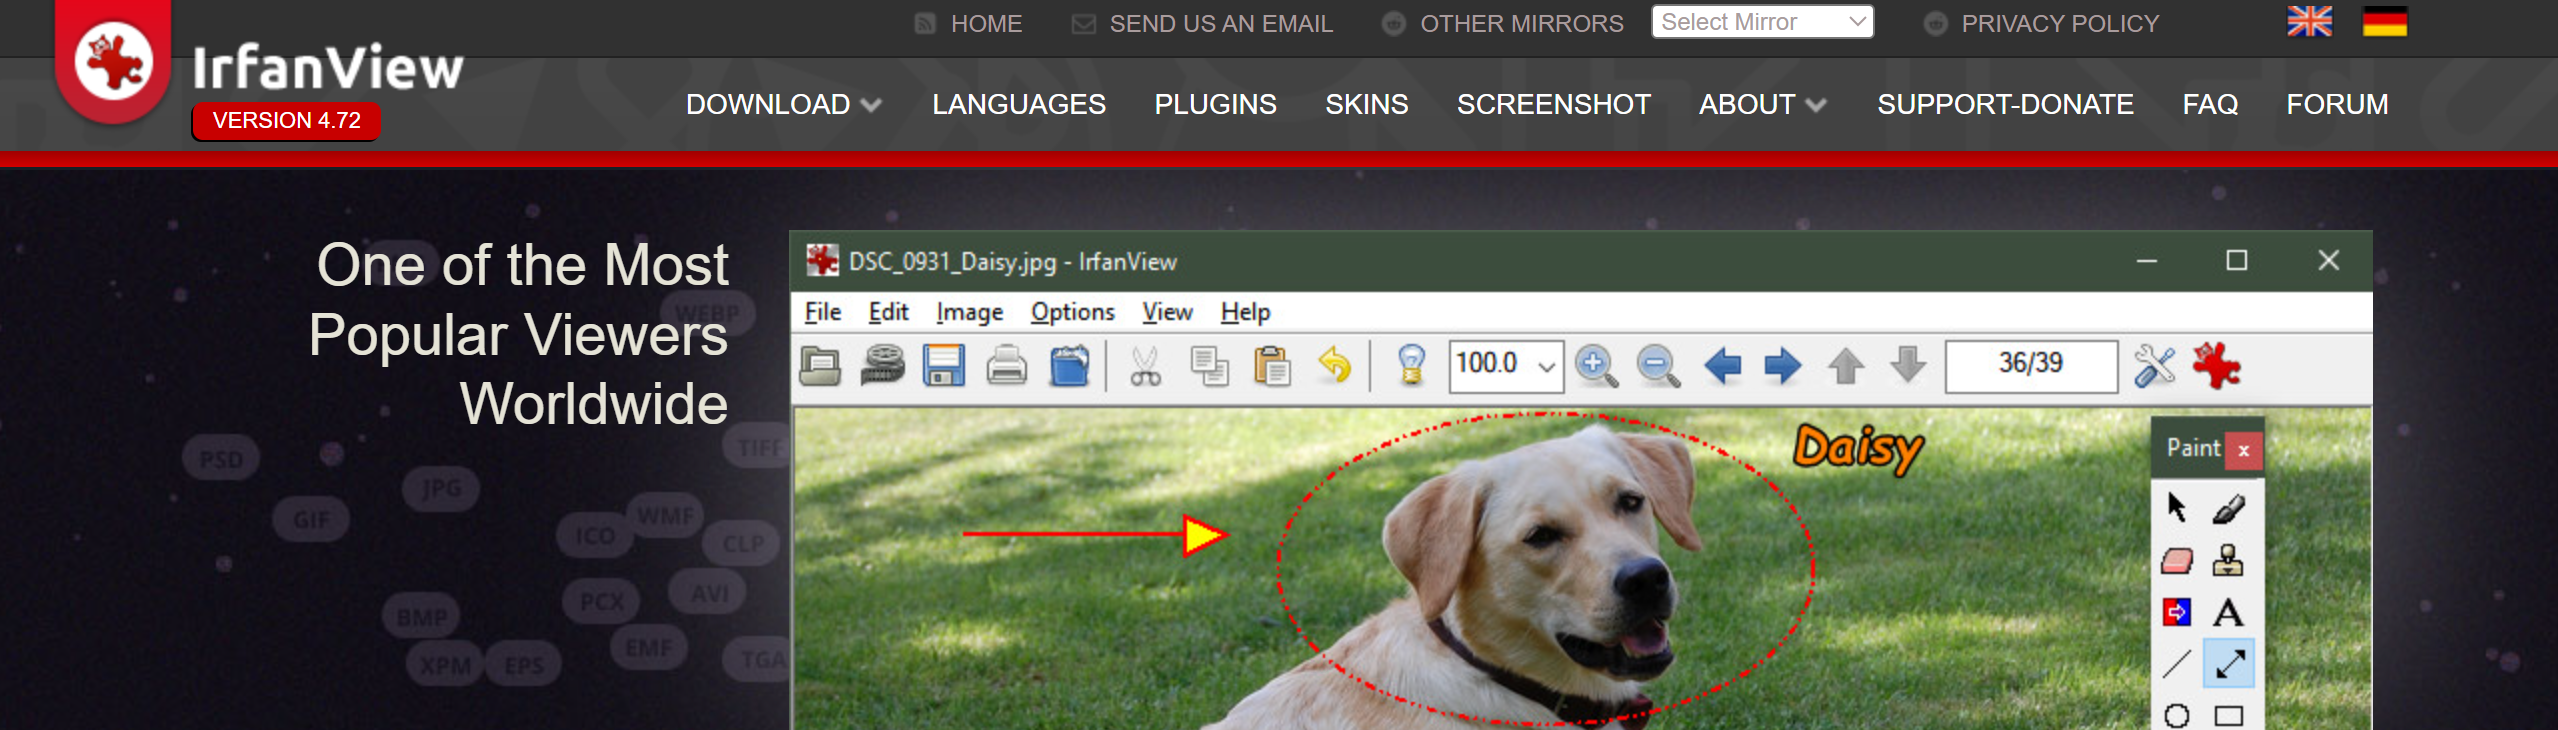Go to previous image with blue left arrow
The height and width of the screenshot is (730, 2558).
pos(1722,366)
